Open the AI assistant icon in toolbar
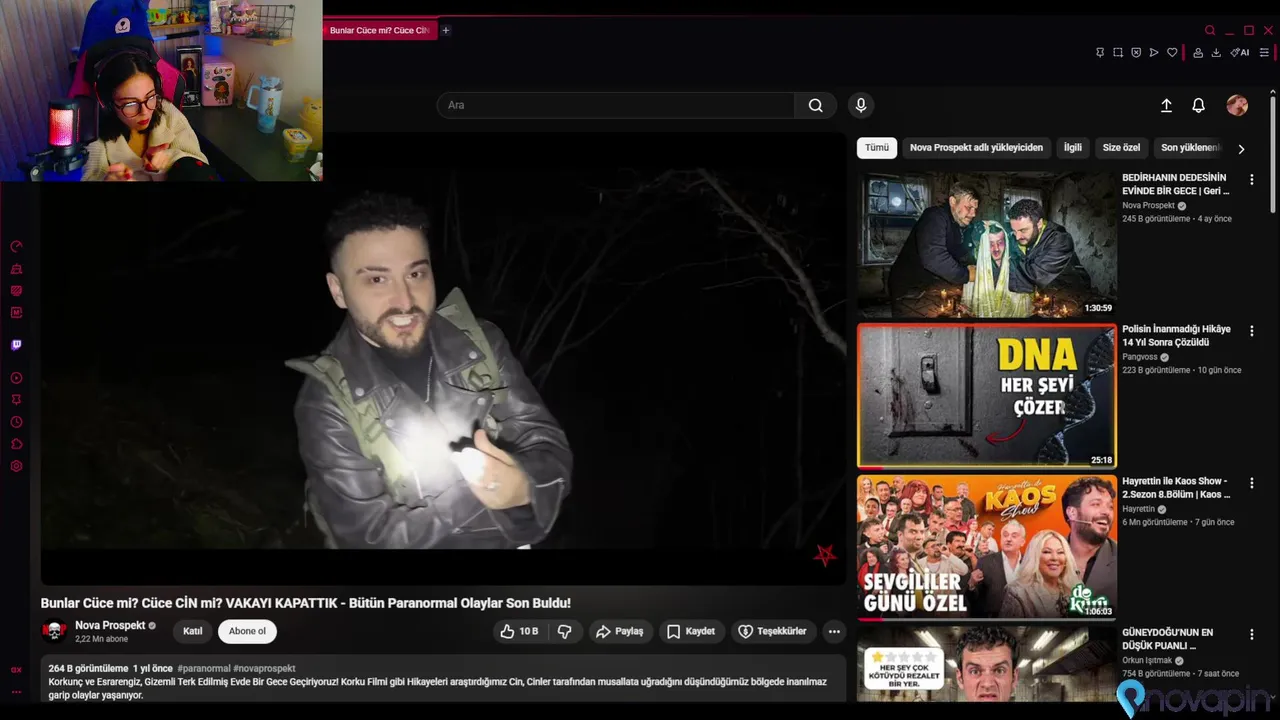The image size is (1280, 720). (1240, 52)
